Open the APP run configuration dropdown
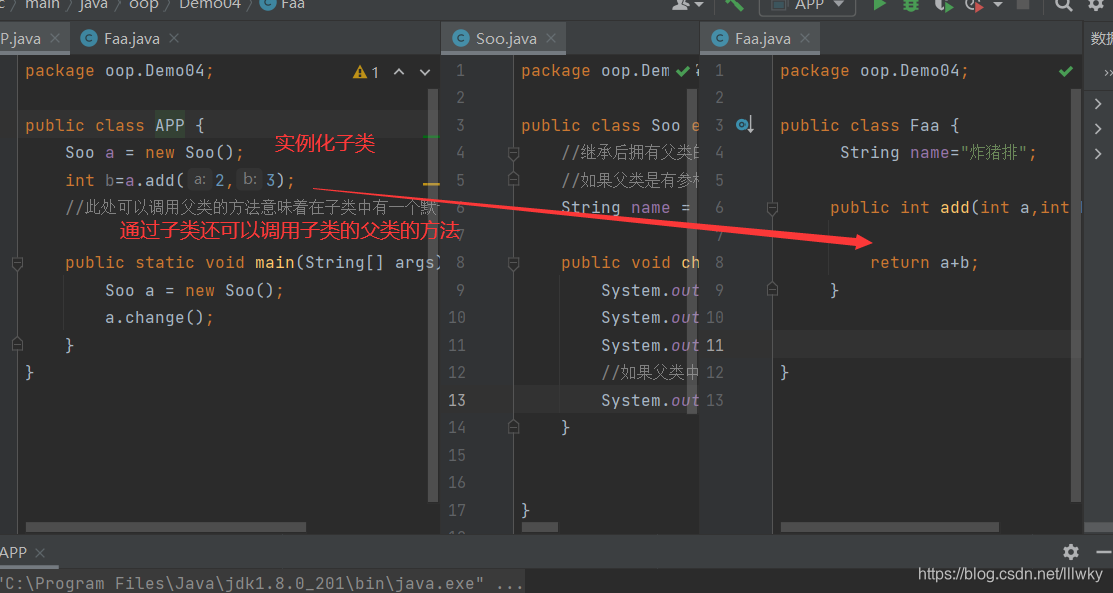This screenshot has height=593, width=1113. 807,6
